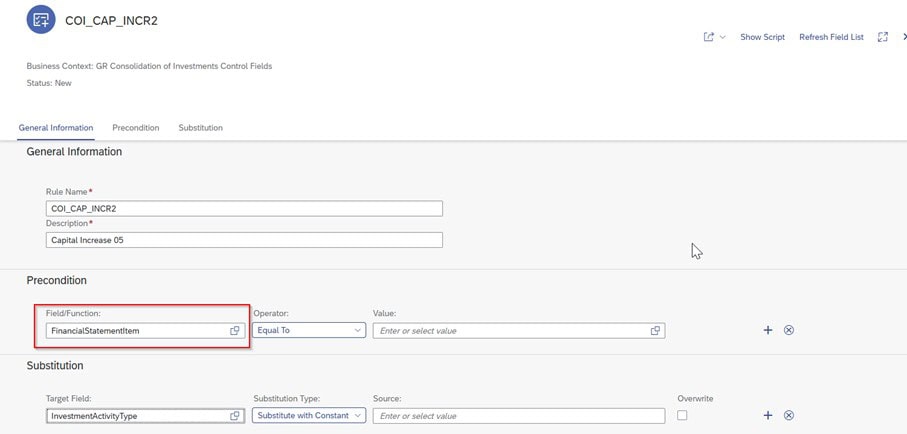The image size is (907, 434).
Task: Click the Description field containing Capital Increase 05
Action: click(x=244, y=240)
